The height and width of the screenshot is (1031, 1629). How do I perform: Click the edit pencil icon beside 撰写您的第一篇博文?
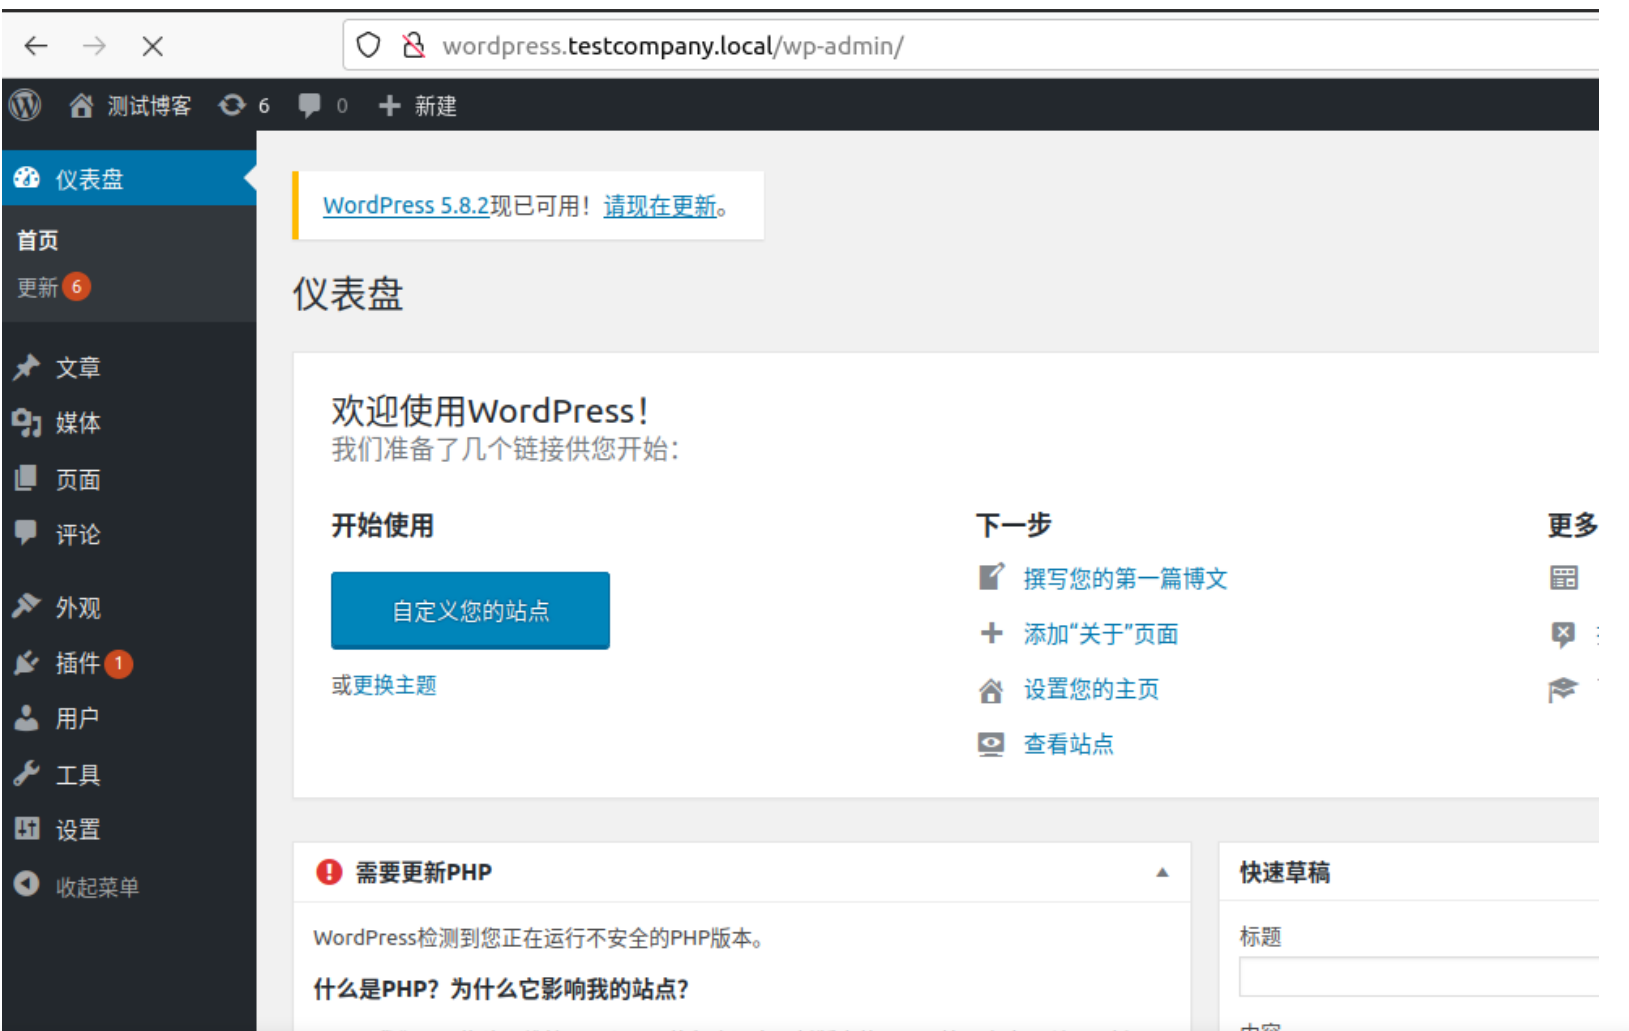pyautogui.click(x=991, y=577)
